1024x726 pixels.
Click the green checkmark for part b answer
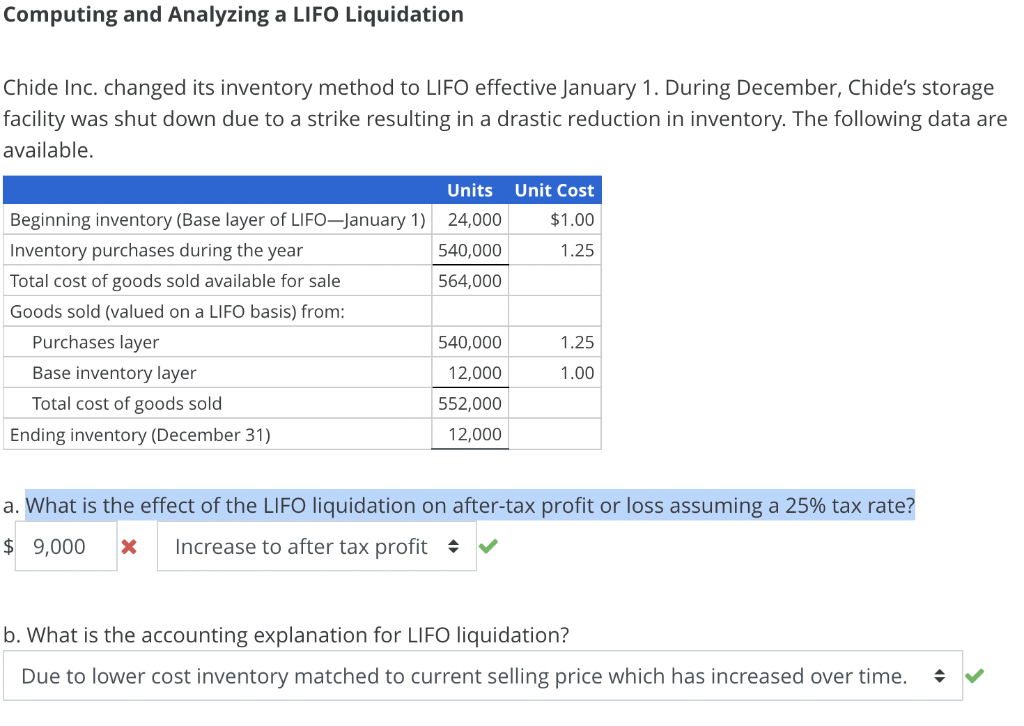(975, 675)
